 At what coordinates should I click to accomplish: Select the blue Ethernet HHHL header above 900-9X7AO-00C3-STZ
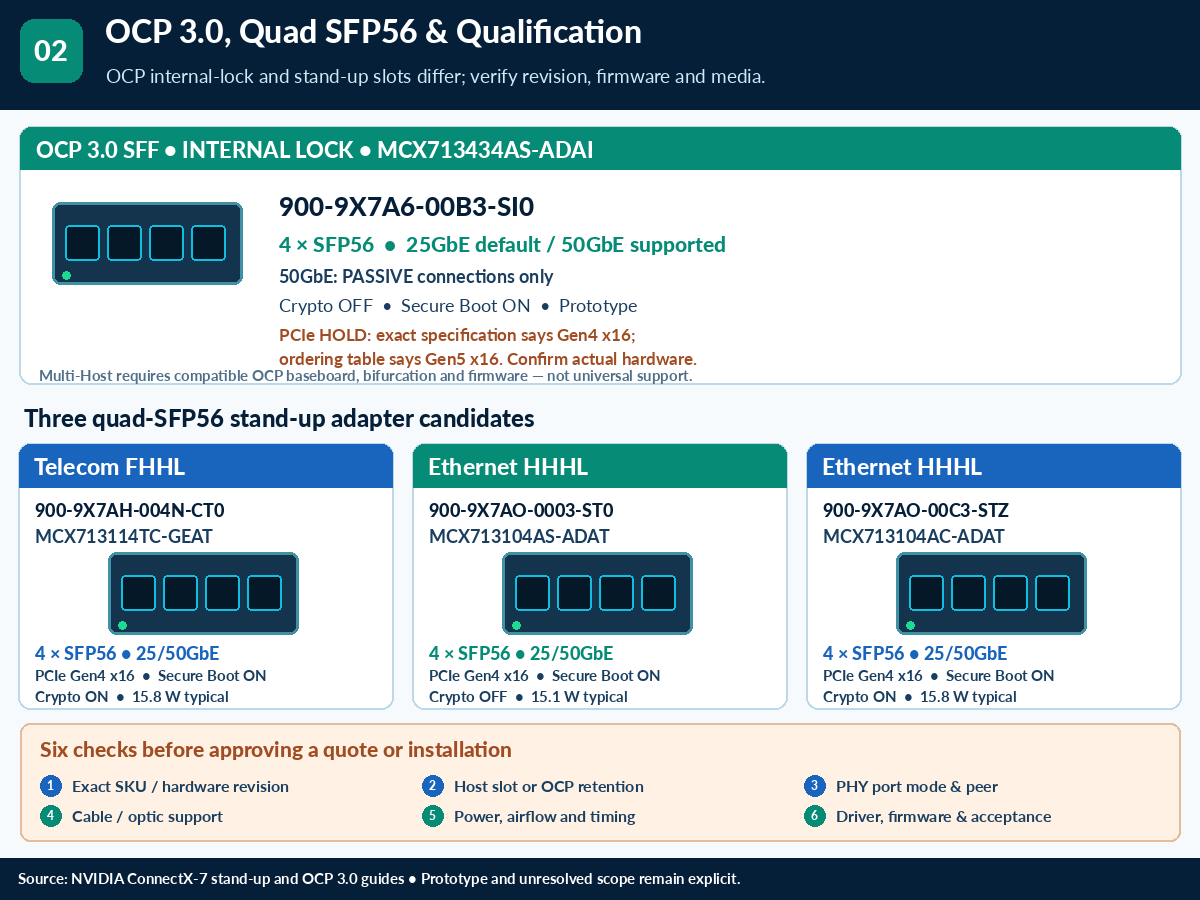[994, 467]
